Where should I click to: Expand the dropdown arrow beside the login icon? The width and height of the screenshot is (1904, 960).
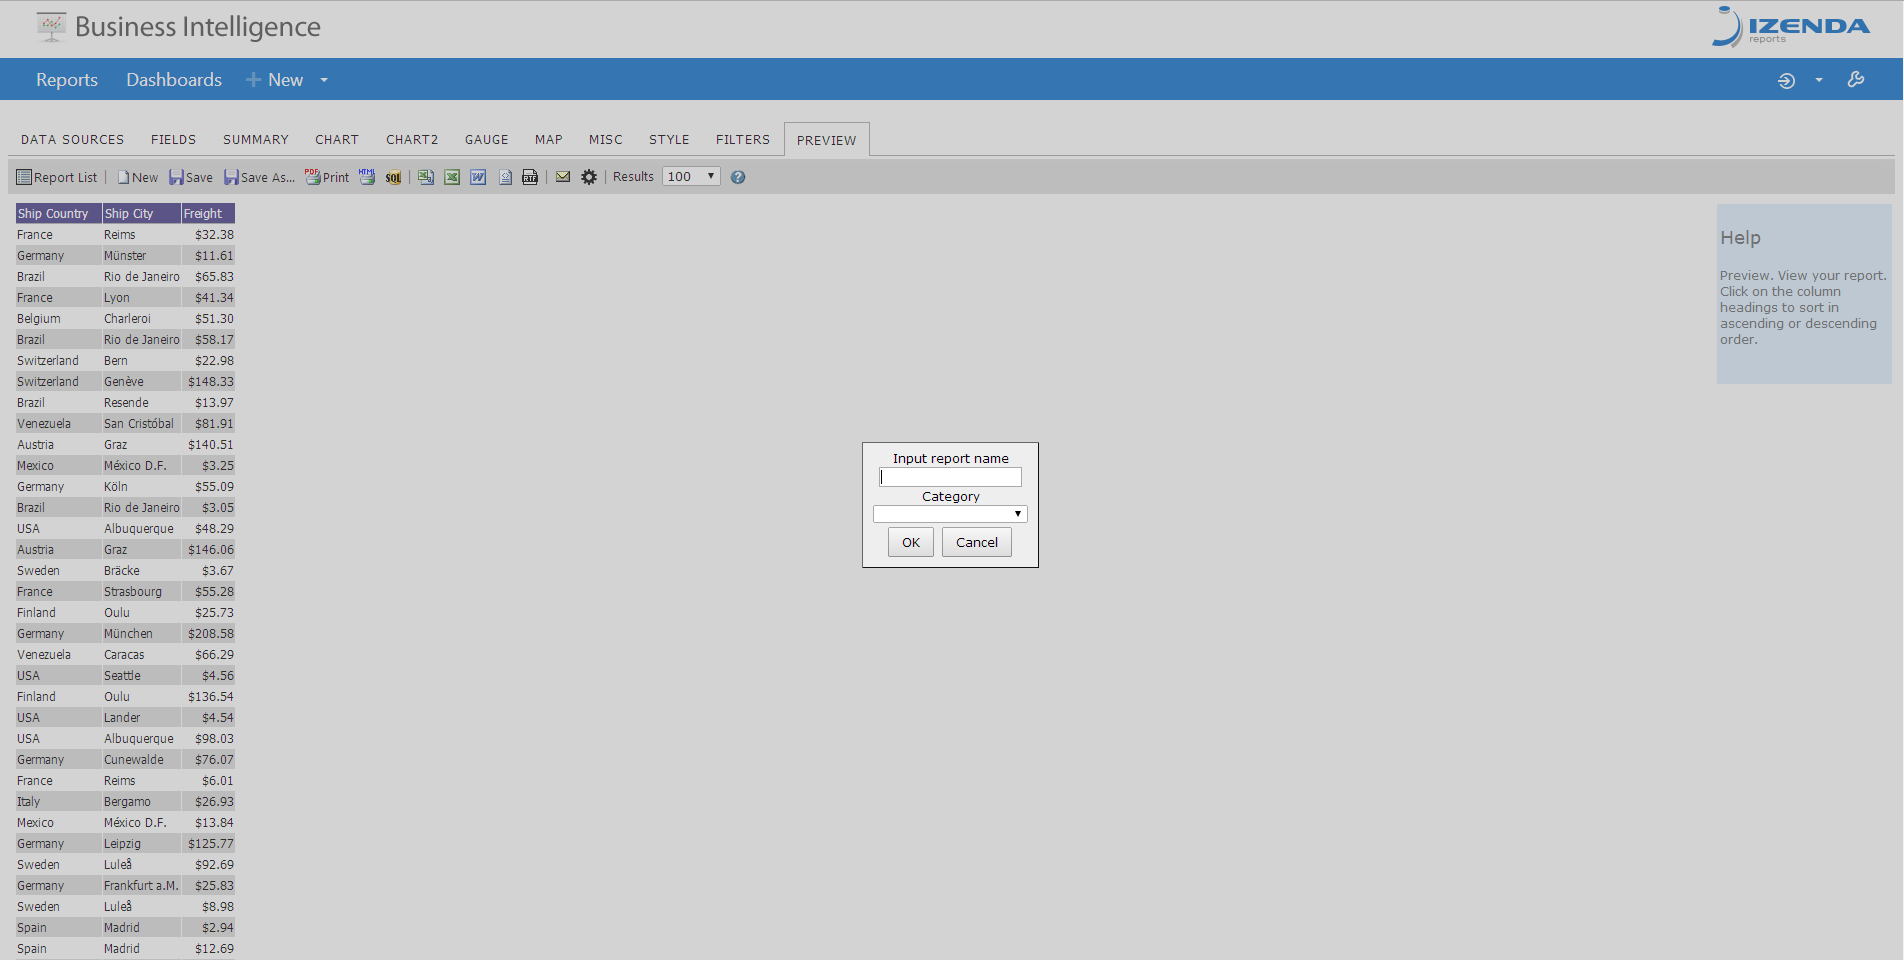(x=1819, y=80)
